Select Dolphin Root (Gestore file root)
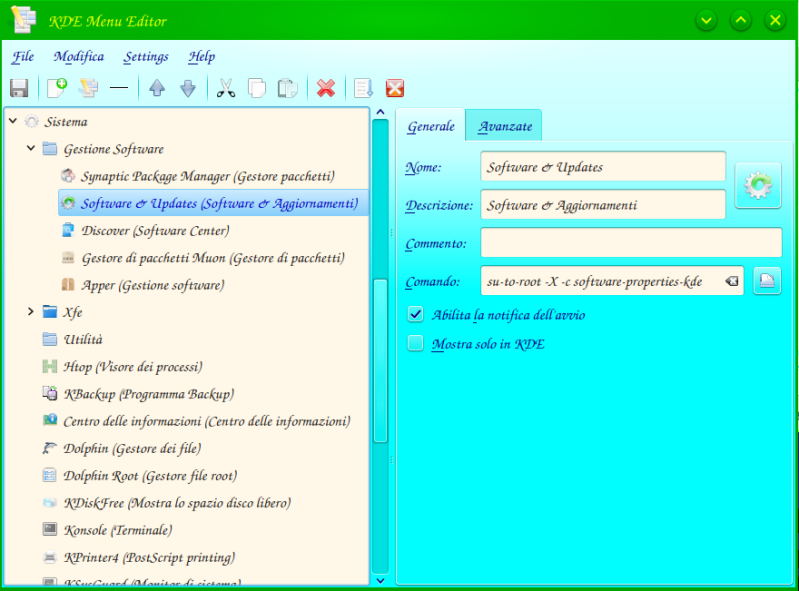The width and height of the screenshot is (799, 591). 150,475
